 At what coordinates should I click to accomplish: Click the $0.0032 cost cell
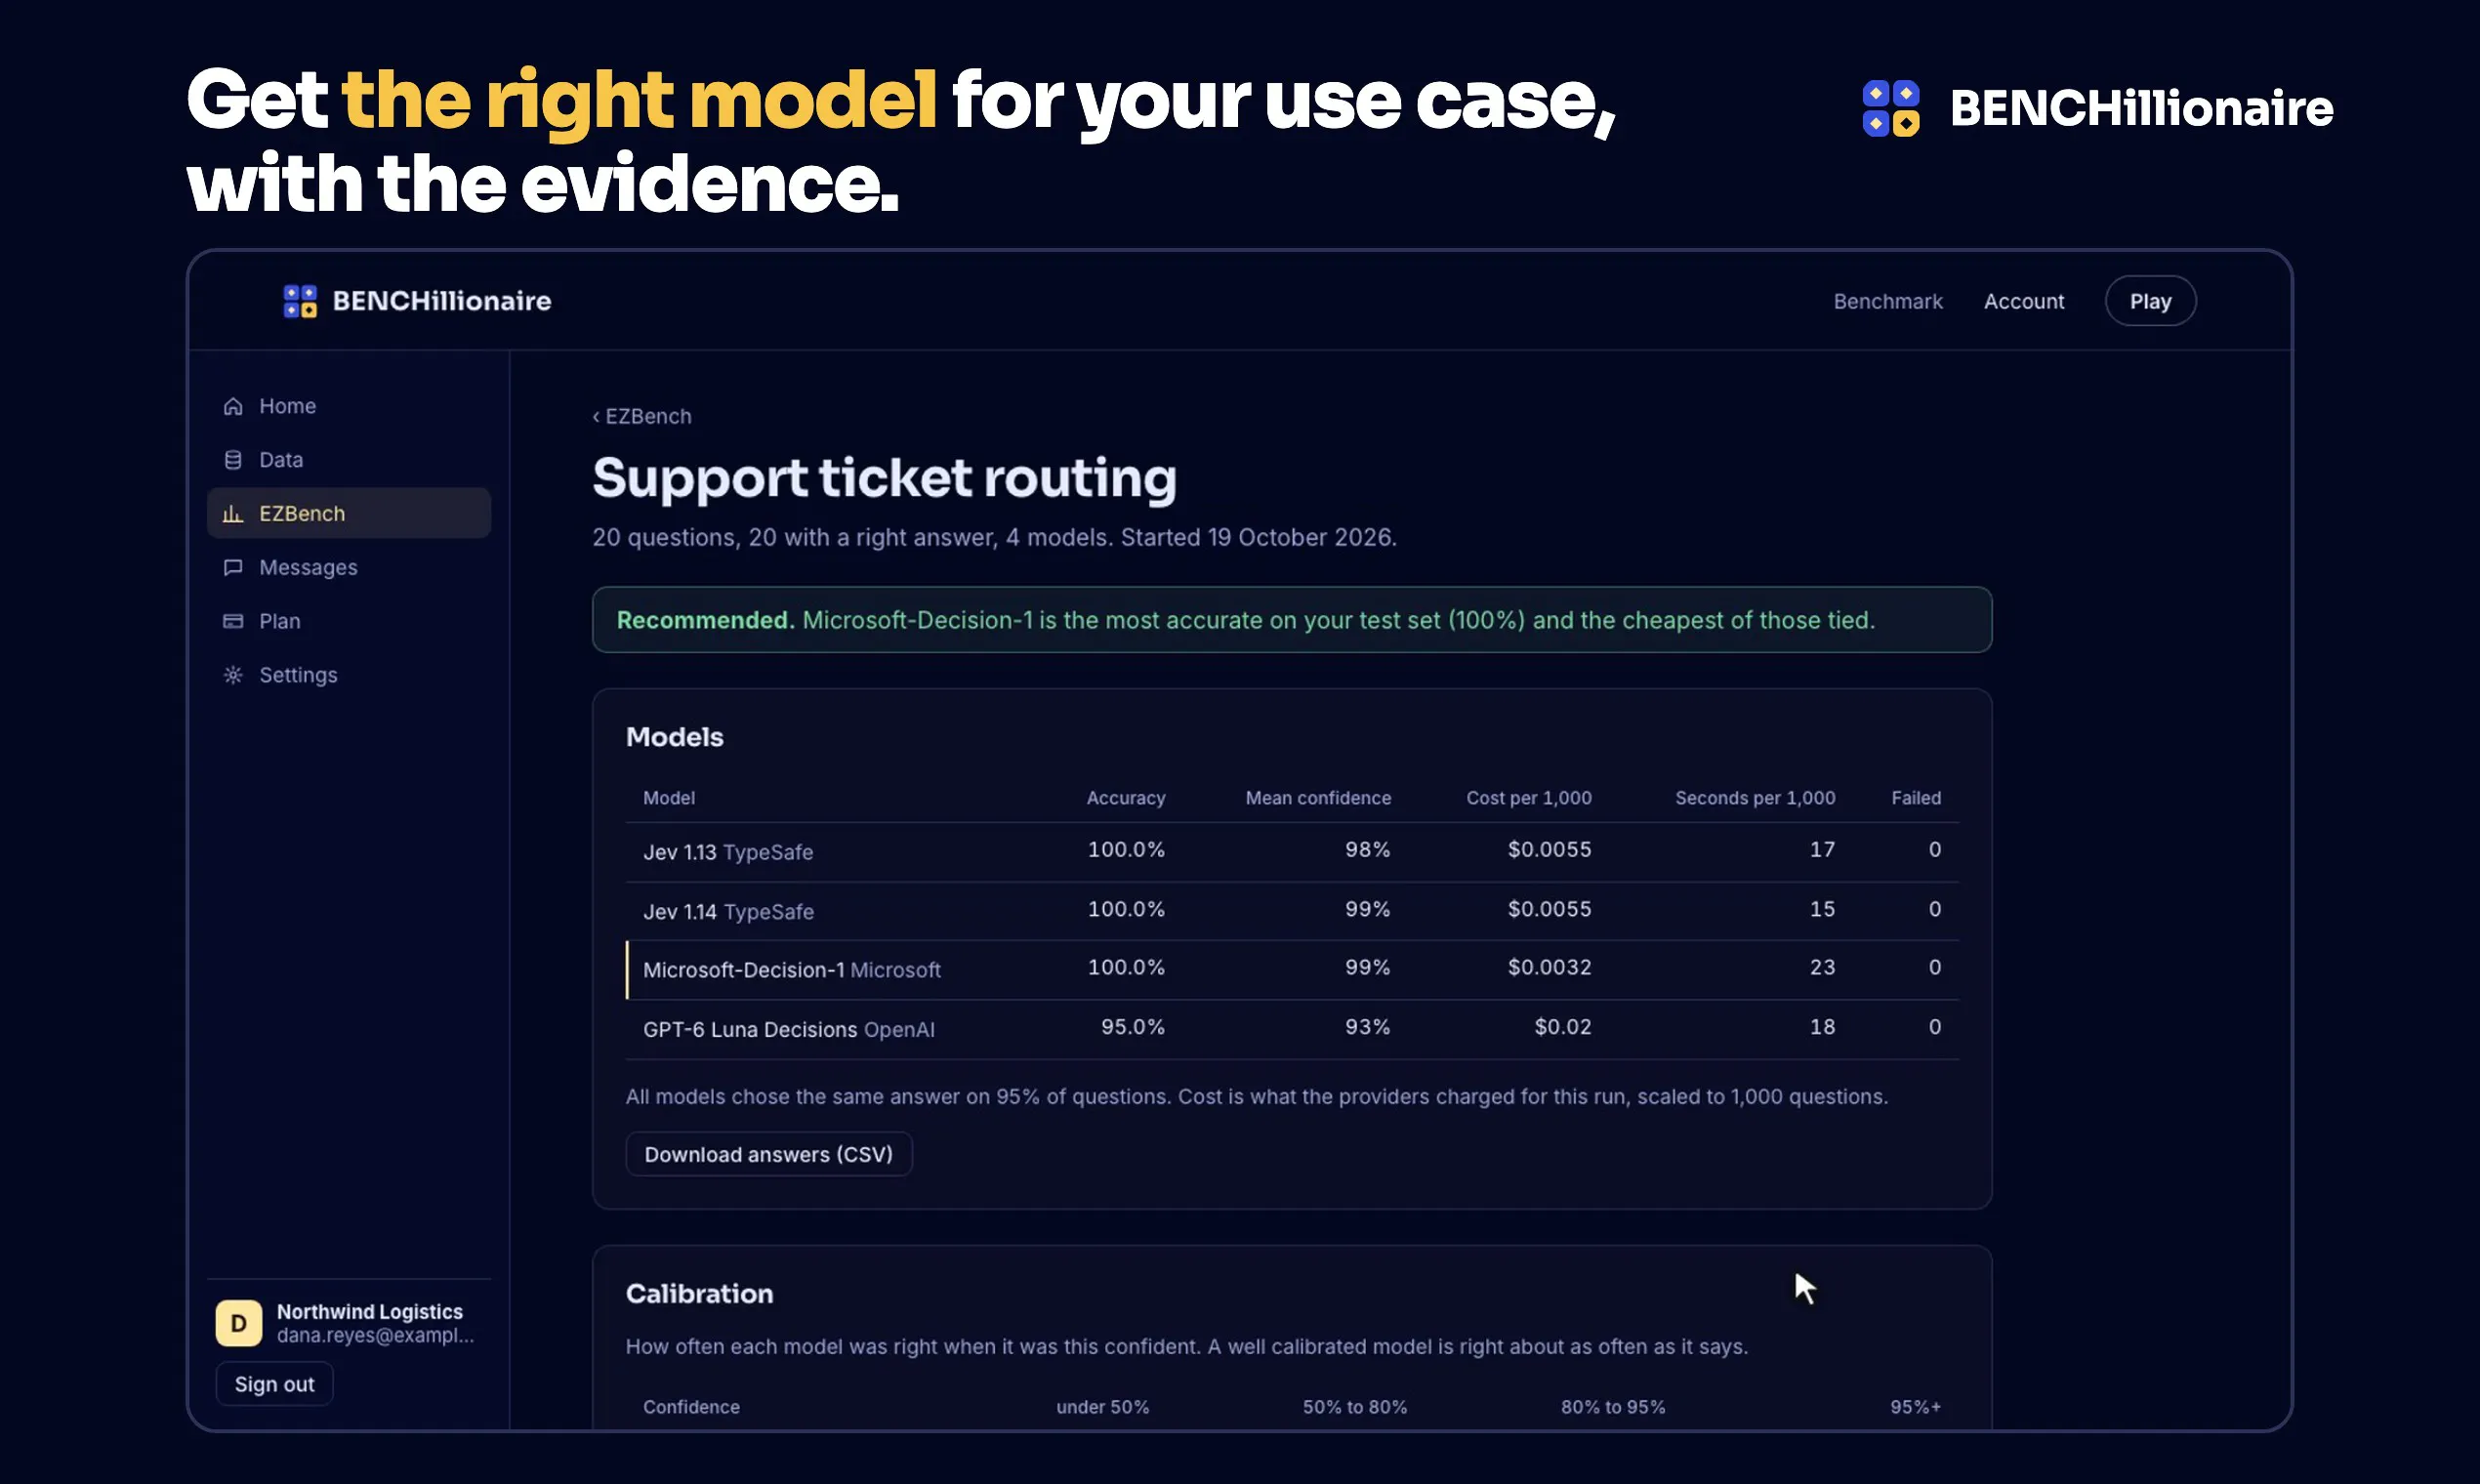pyautogui.click(x=1549, y=967)
